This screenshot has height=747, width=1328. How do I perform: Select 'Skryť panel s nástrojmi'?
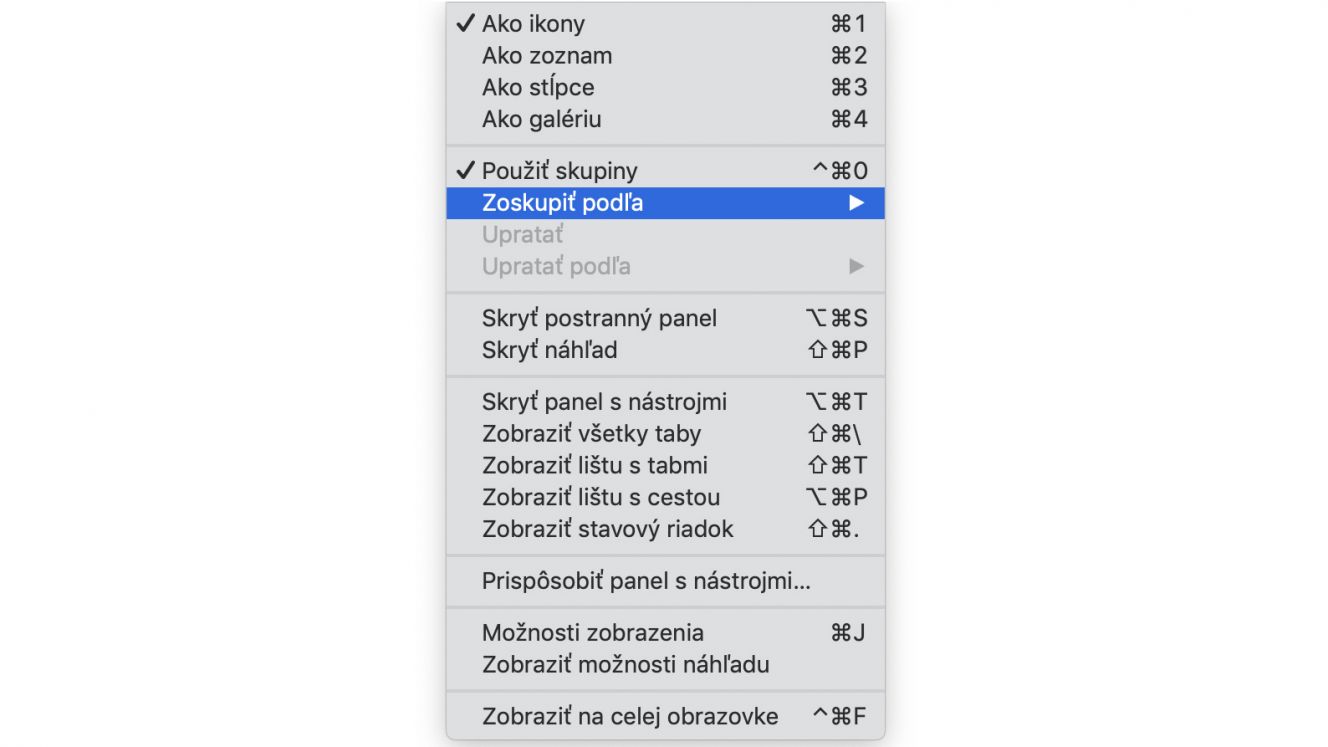665,402
